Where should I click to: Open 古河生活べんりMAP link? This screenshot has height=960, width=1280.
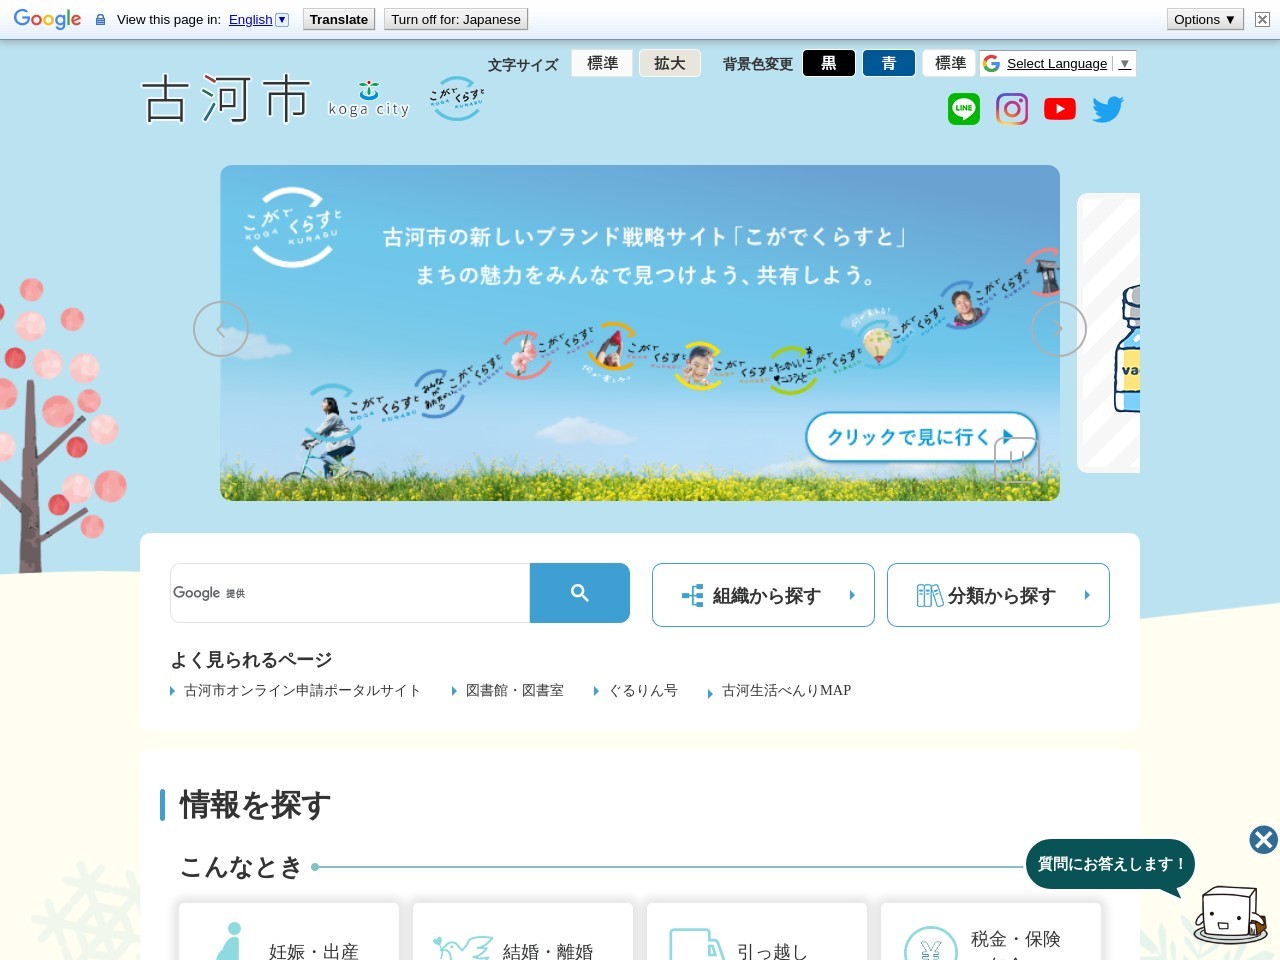786,690
